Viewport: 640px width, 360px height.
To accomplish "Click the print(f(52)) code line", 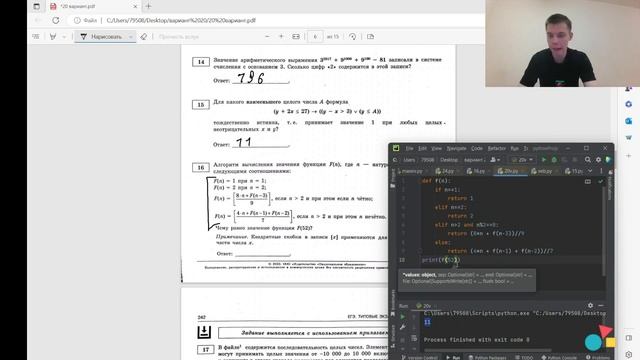I will (441, 260).
